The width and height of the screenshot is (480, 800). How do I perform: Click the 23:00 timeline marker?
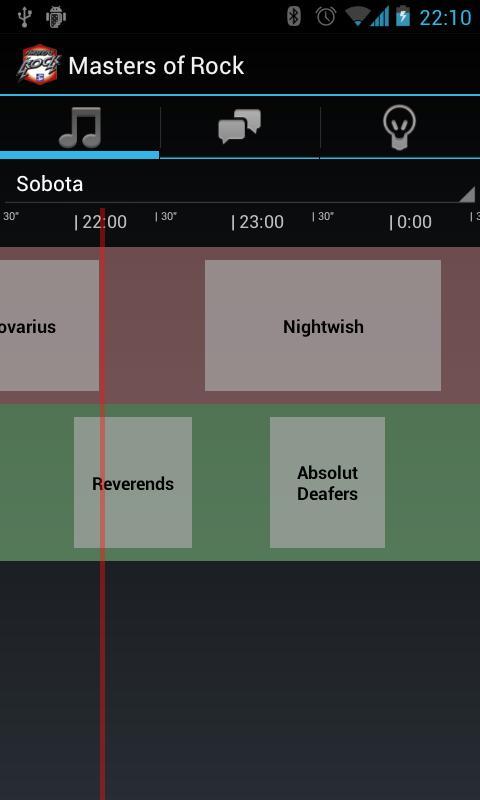[258, 222]
